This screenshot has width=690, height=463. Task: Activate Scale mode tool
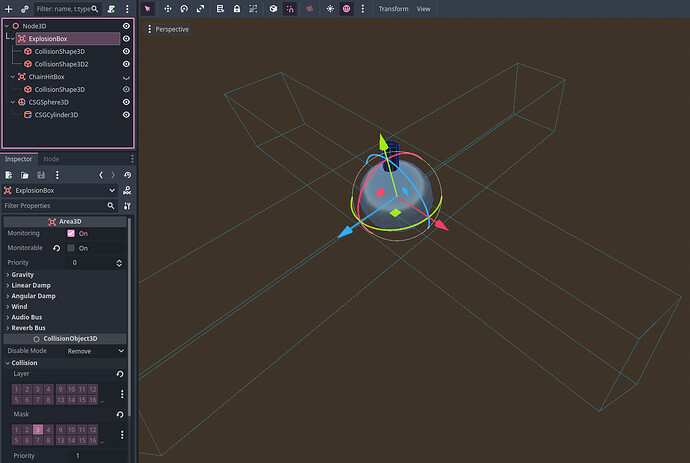pos(200,9)
